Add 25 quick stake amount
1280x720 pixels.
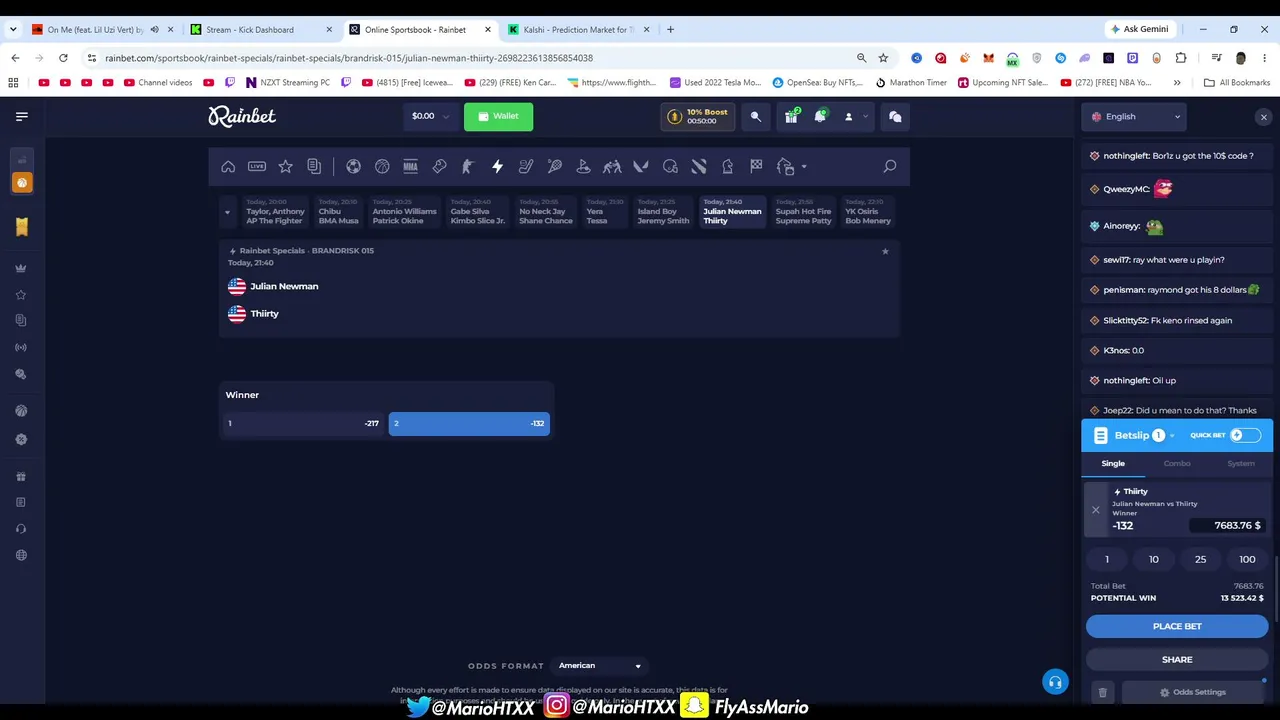pyautogui.click(x=1200, y=560)
